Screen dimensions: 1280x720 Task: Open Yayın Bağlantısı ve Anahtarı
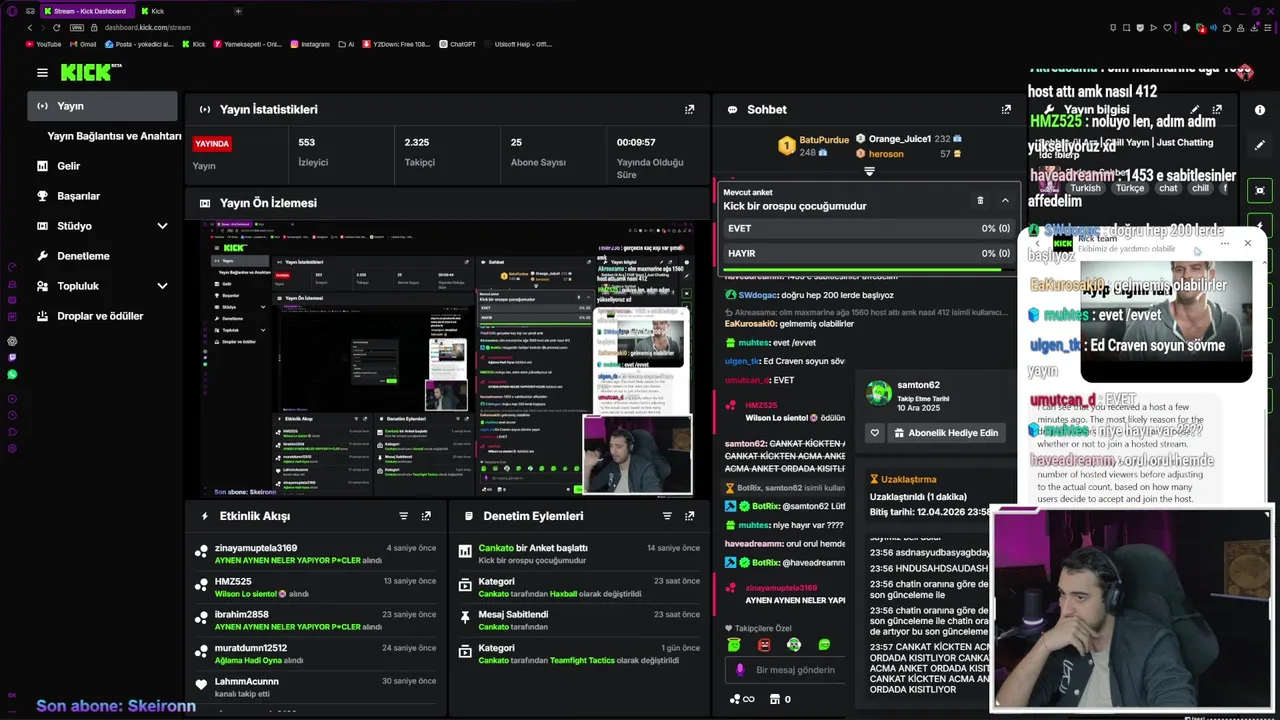tap(114, 136)
